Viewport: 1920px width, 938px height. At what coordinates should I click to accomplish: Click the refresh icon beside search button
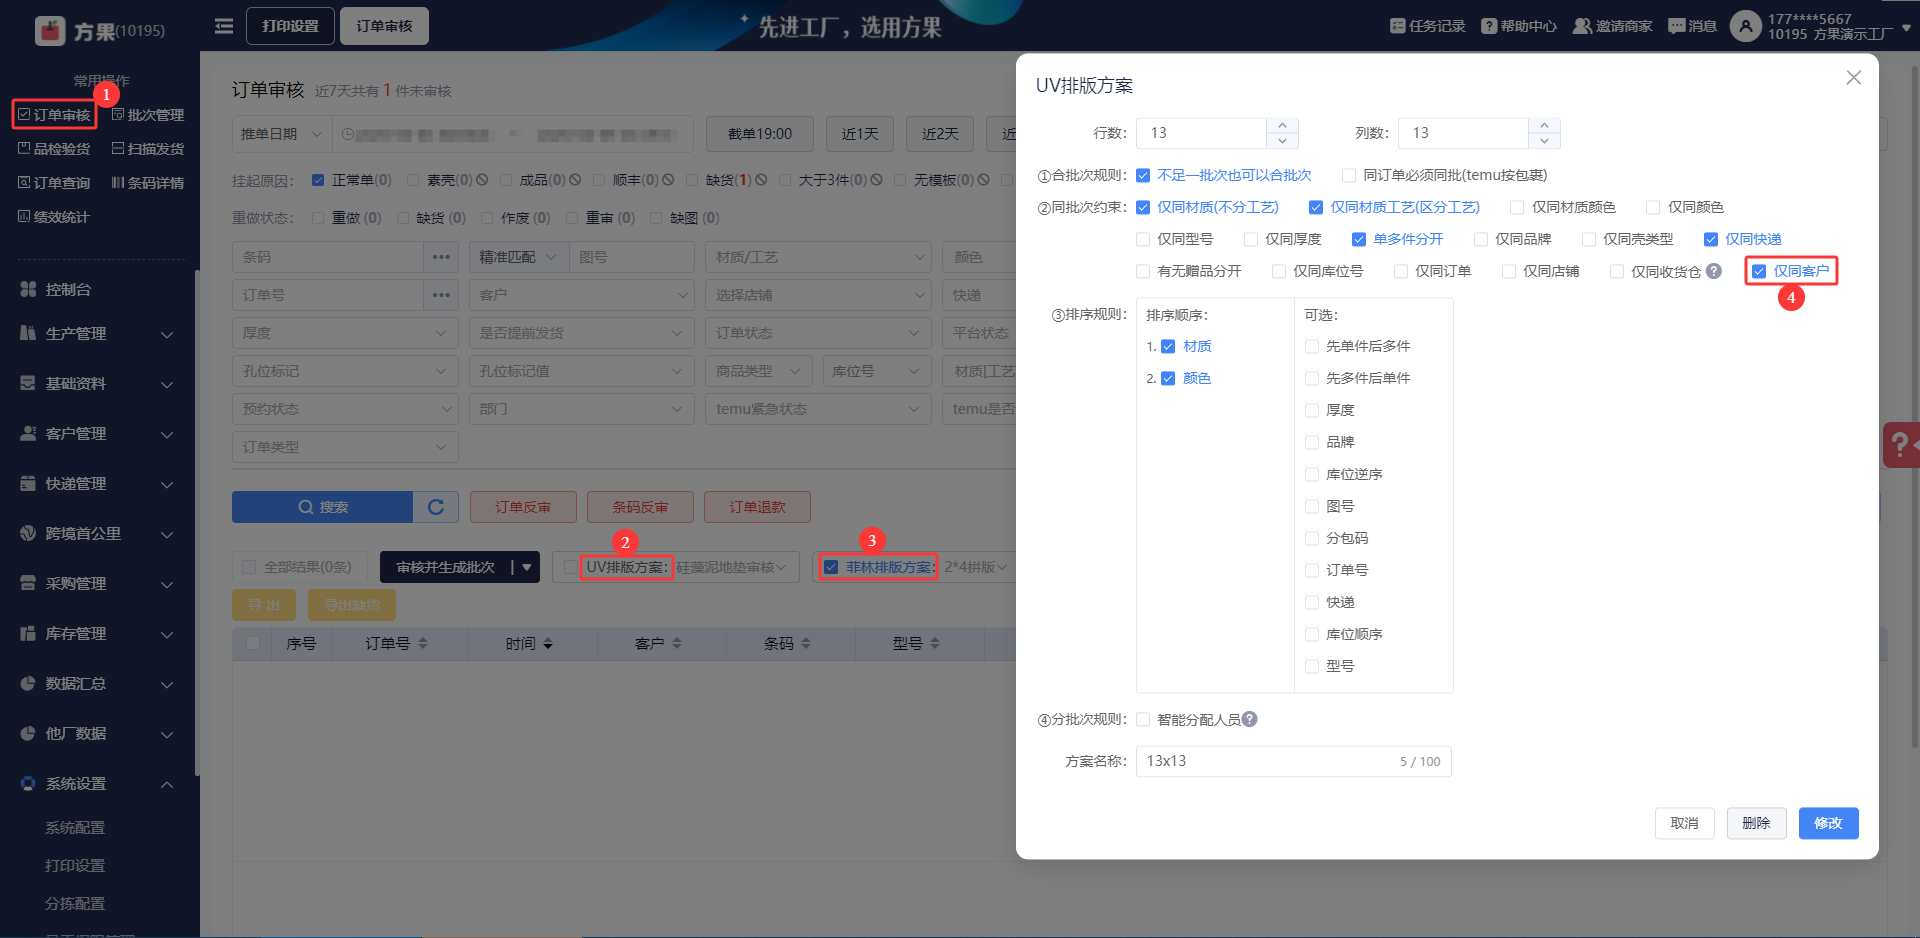point(436,507)
